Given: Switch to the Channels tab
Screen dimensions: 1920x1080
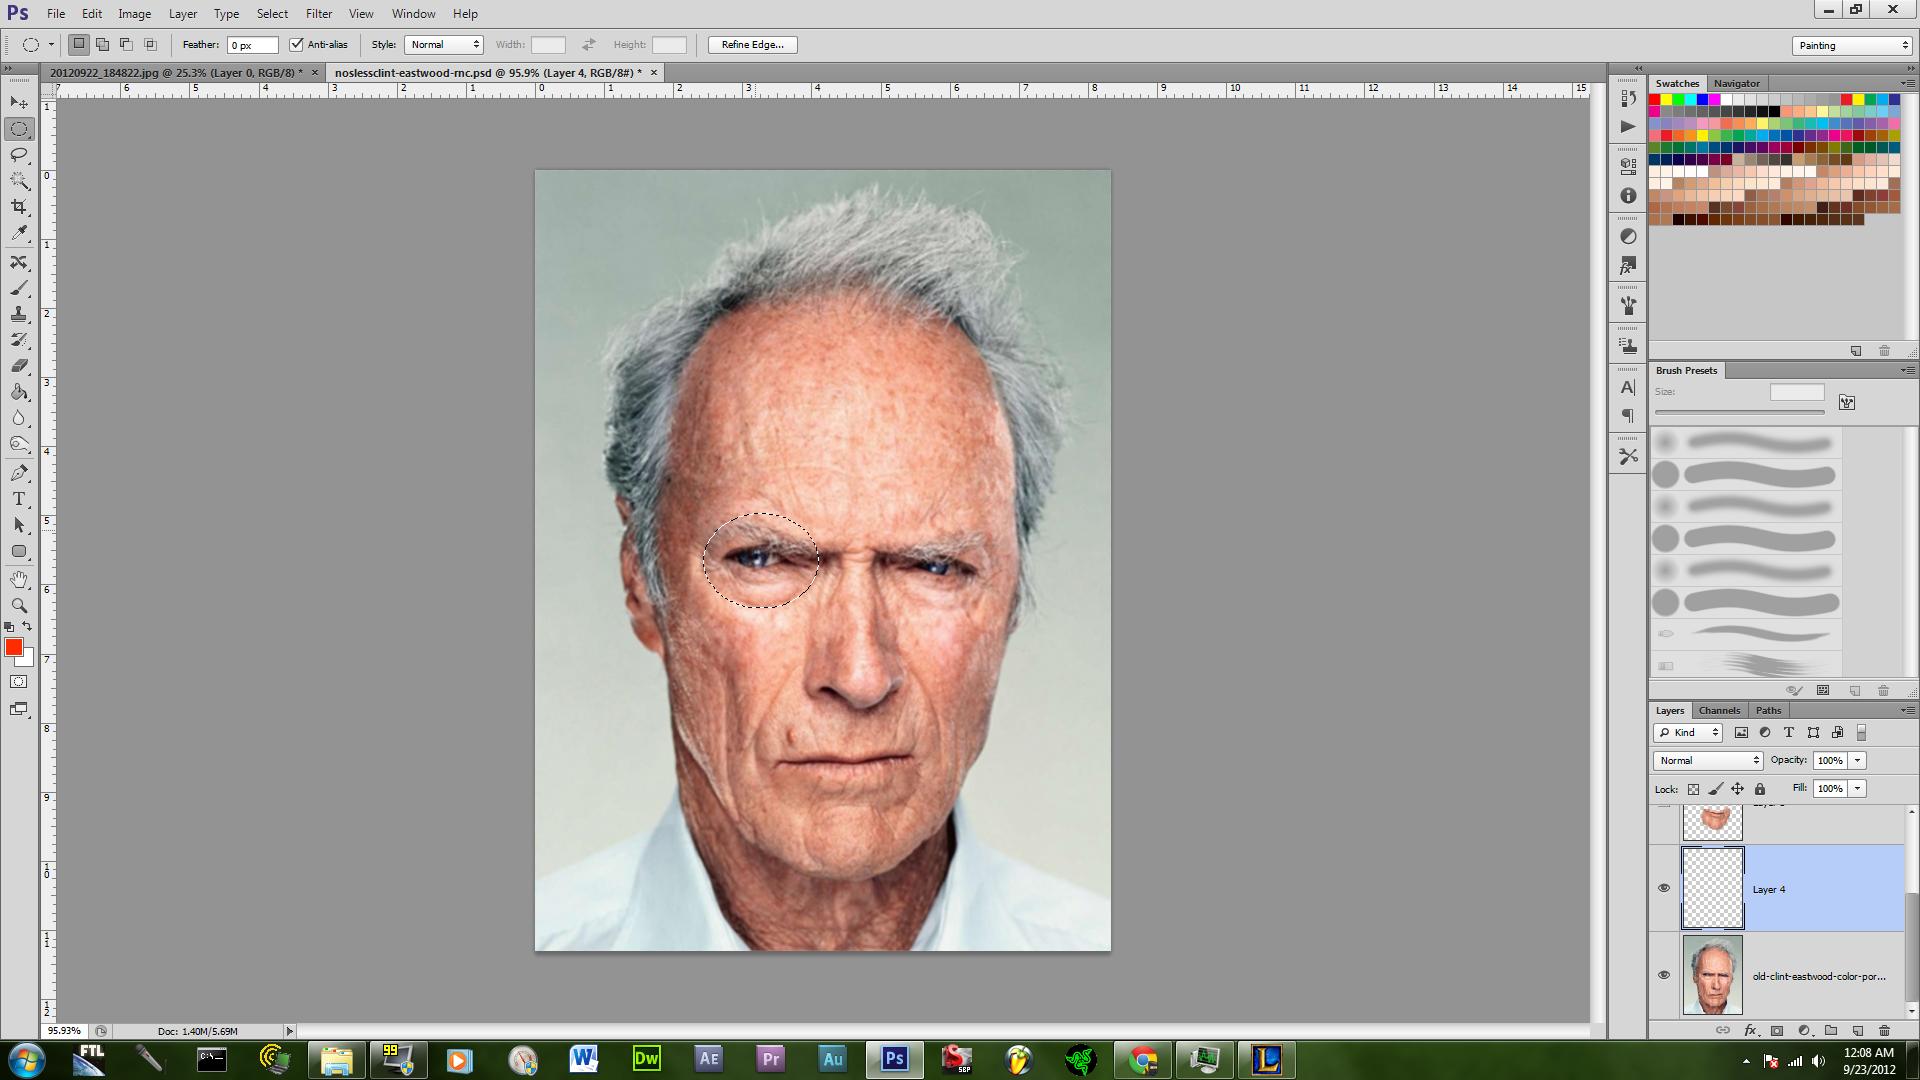Looking at the screenshot, I should click(x=1719, y=710).
